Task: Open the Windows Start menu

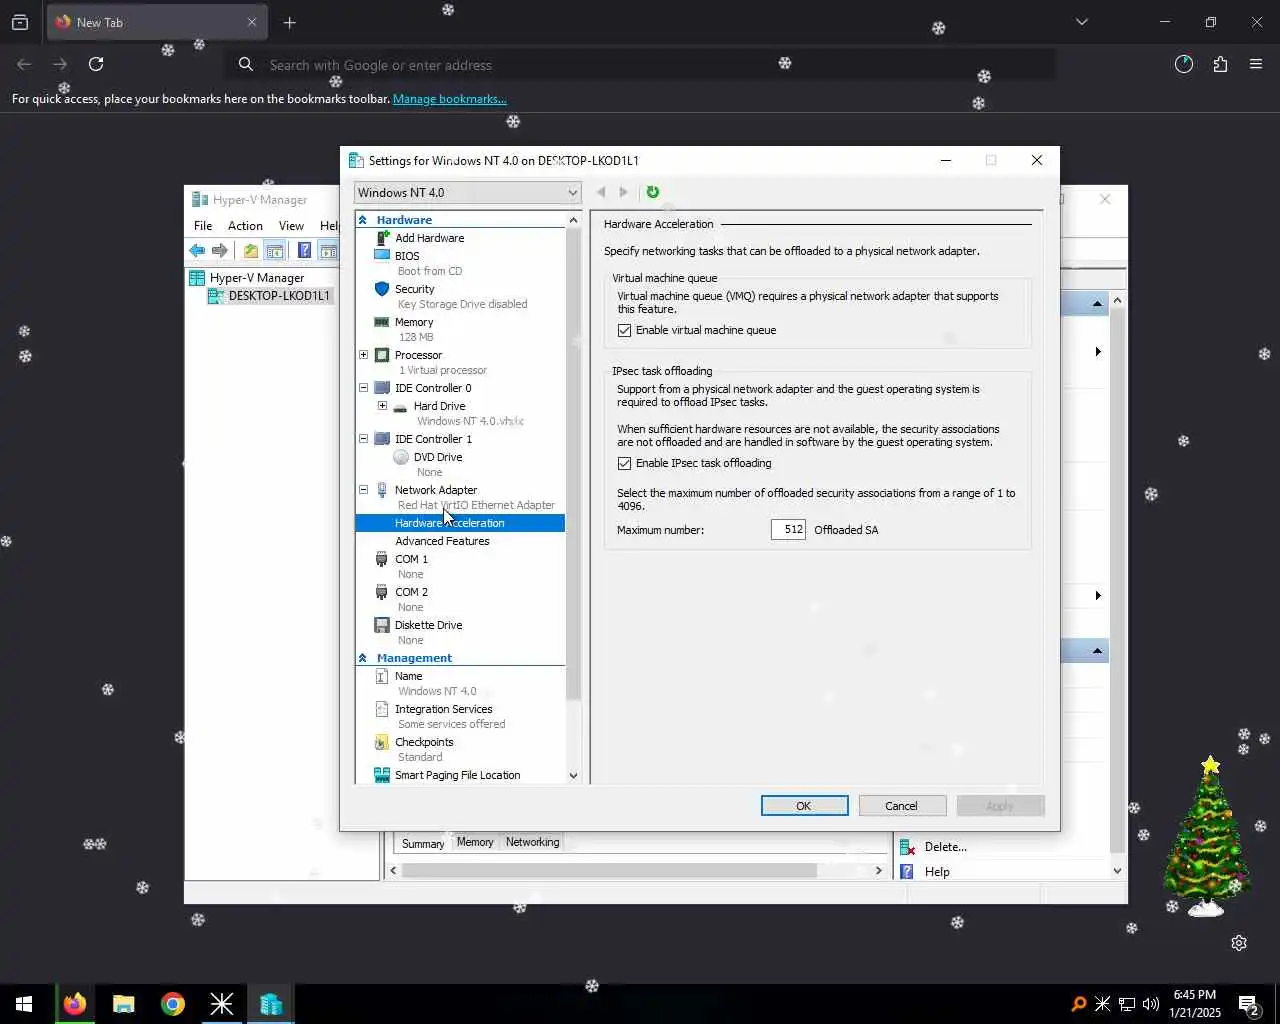Action: coord(24,1004)
